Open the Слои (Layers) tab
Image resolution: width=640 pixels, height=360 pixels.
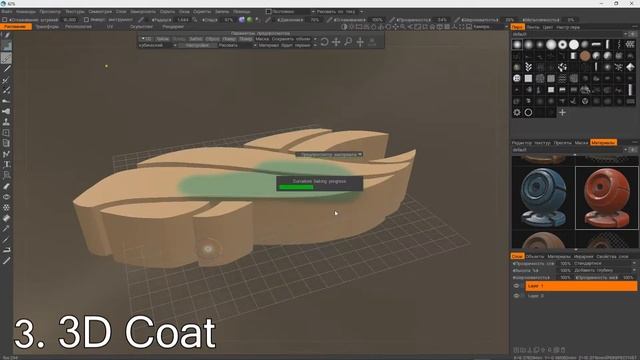tap(517, 256)
